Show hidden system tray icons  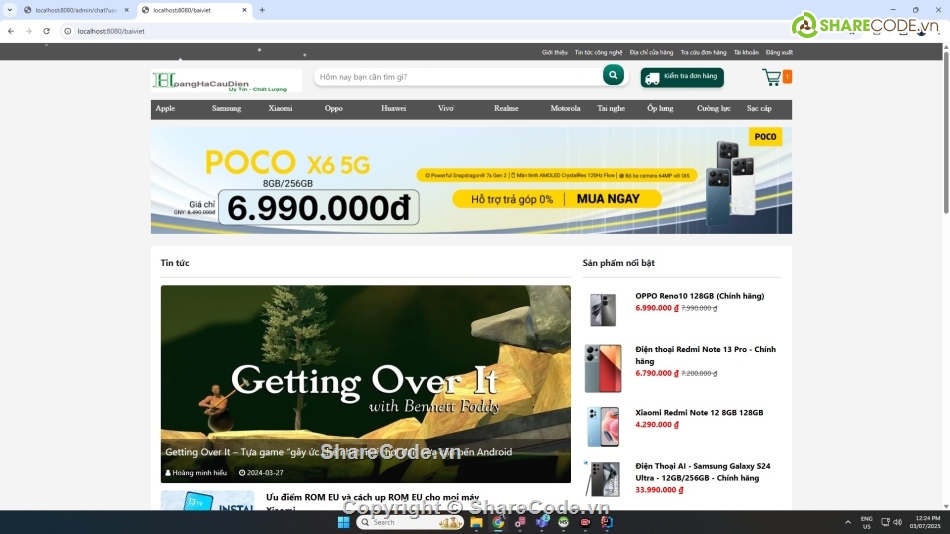click(x=848, y=522)
